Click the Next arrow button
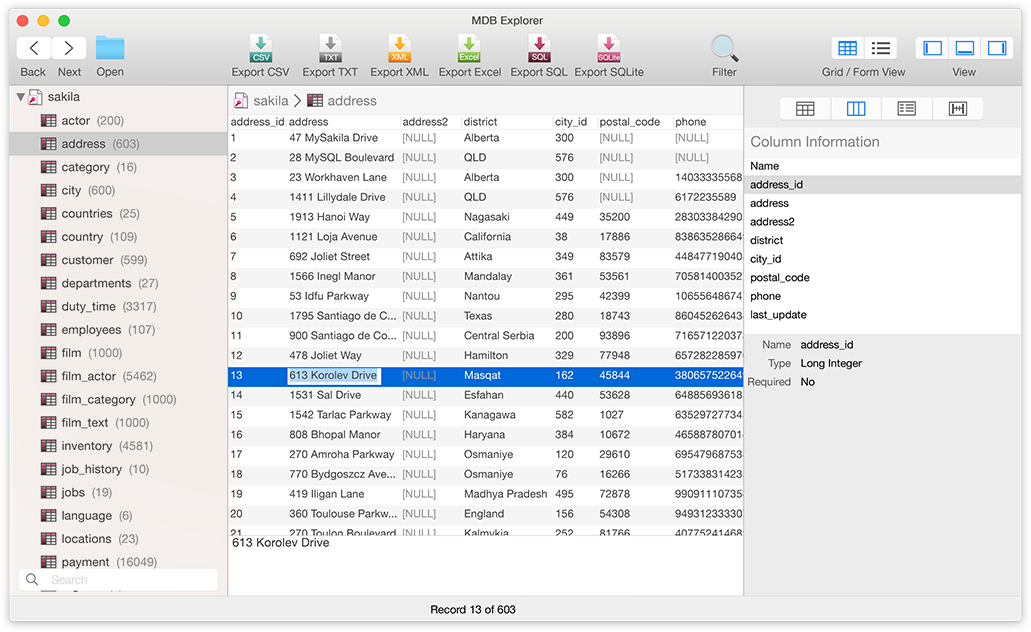This screenshot has height=632, width=1031. click(68, 48)
